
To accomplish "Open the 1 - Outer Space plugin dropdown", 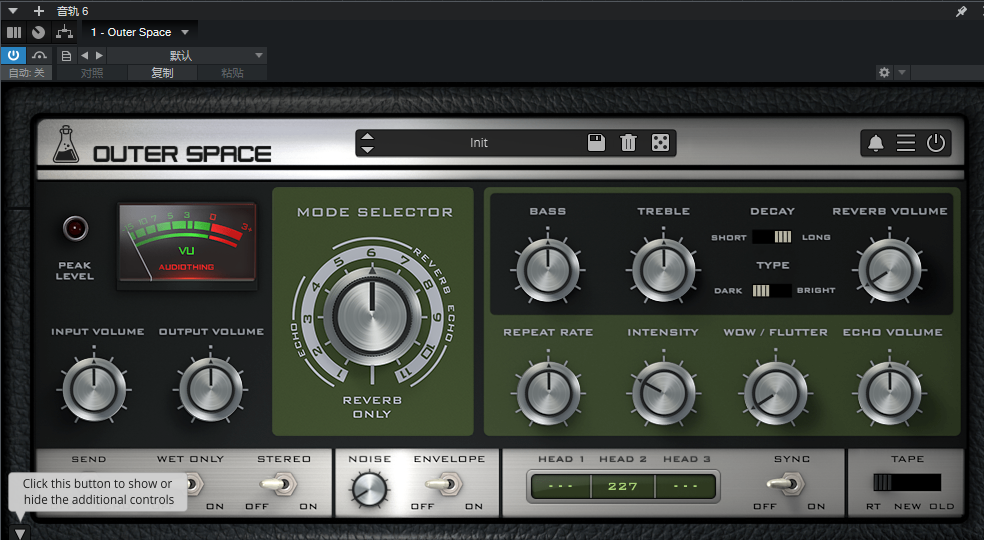I will click(139, 32).
